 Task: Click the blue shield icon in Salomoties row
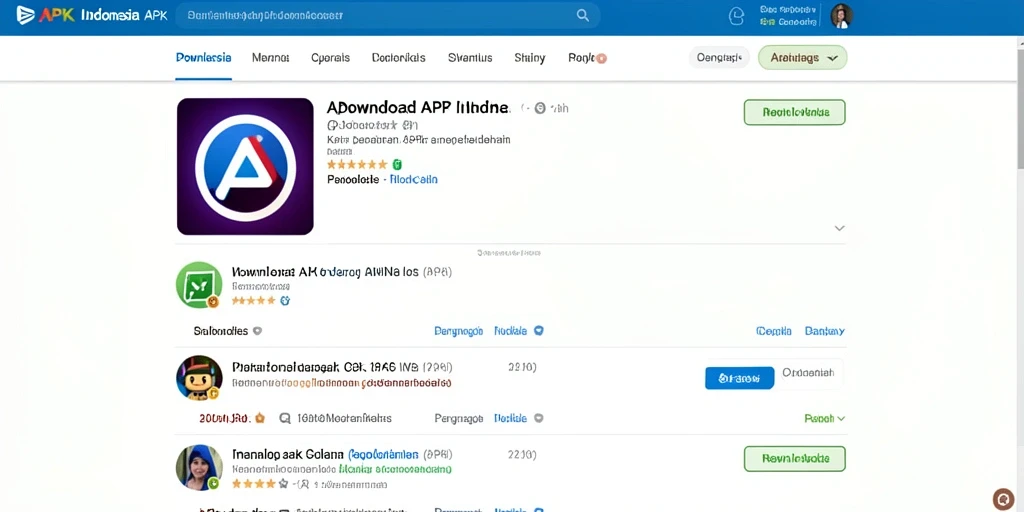tap(538, 331)
